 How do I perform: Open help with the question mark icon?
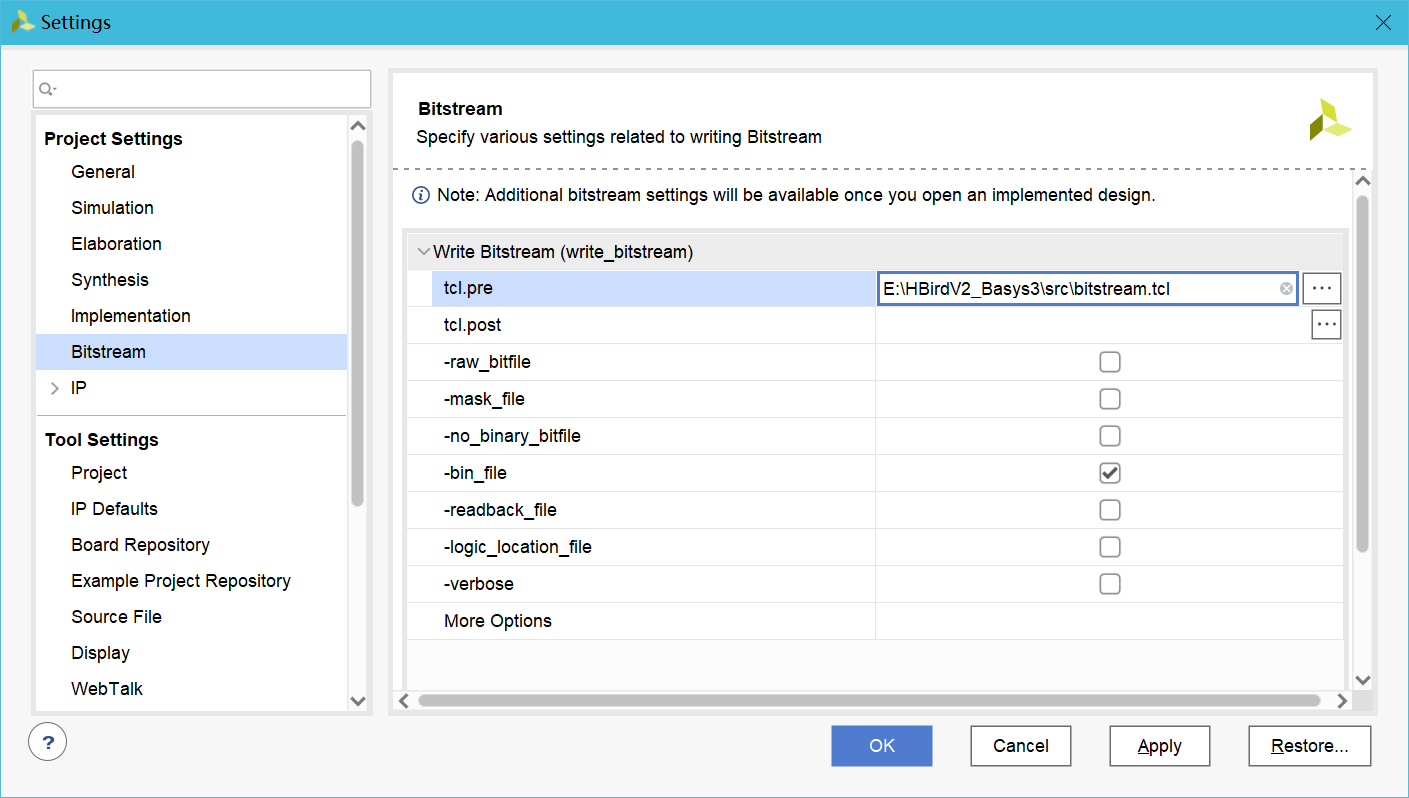48,742
